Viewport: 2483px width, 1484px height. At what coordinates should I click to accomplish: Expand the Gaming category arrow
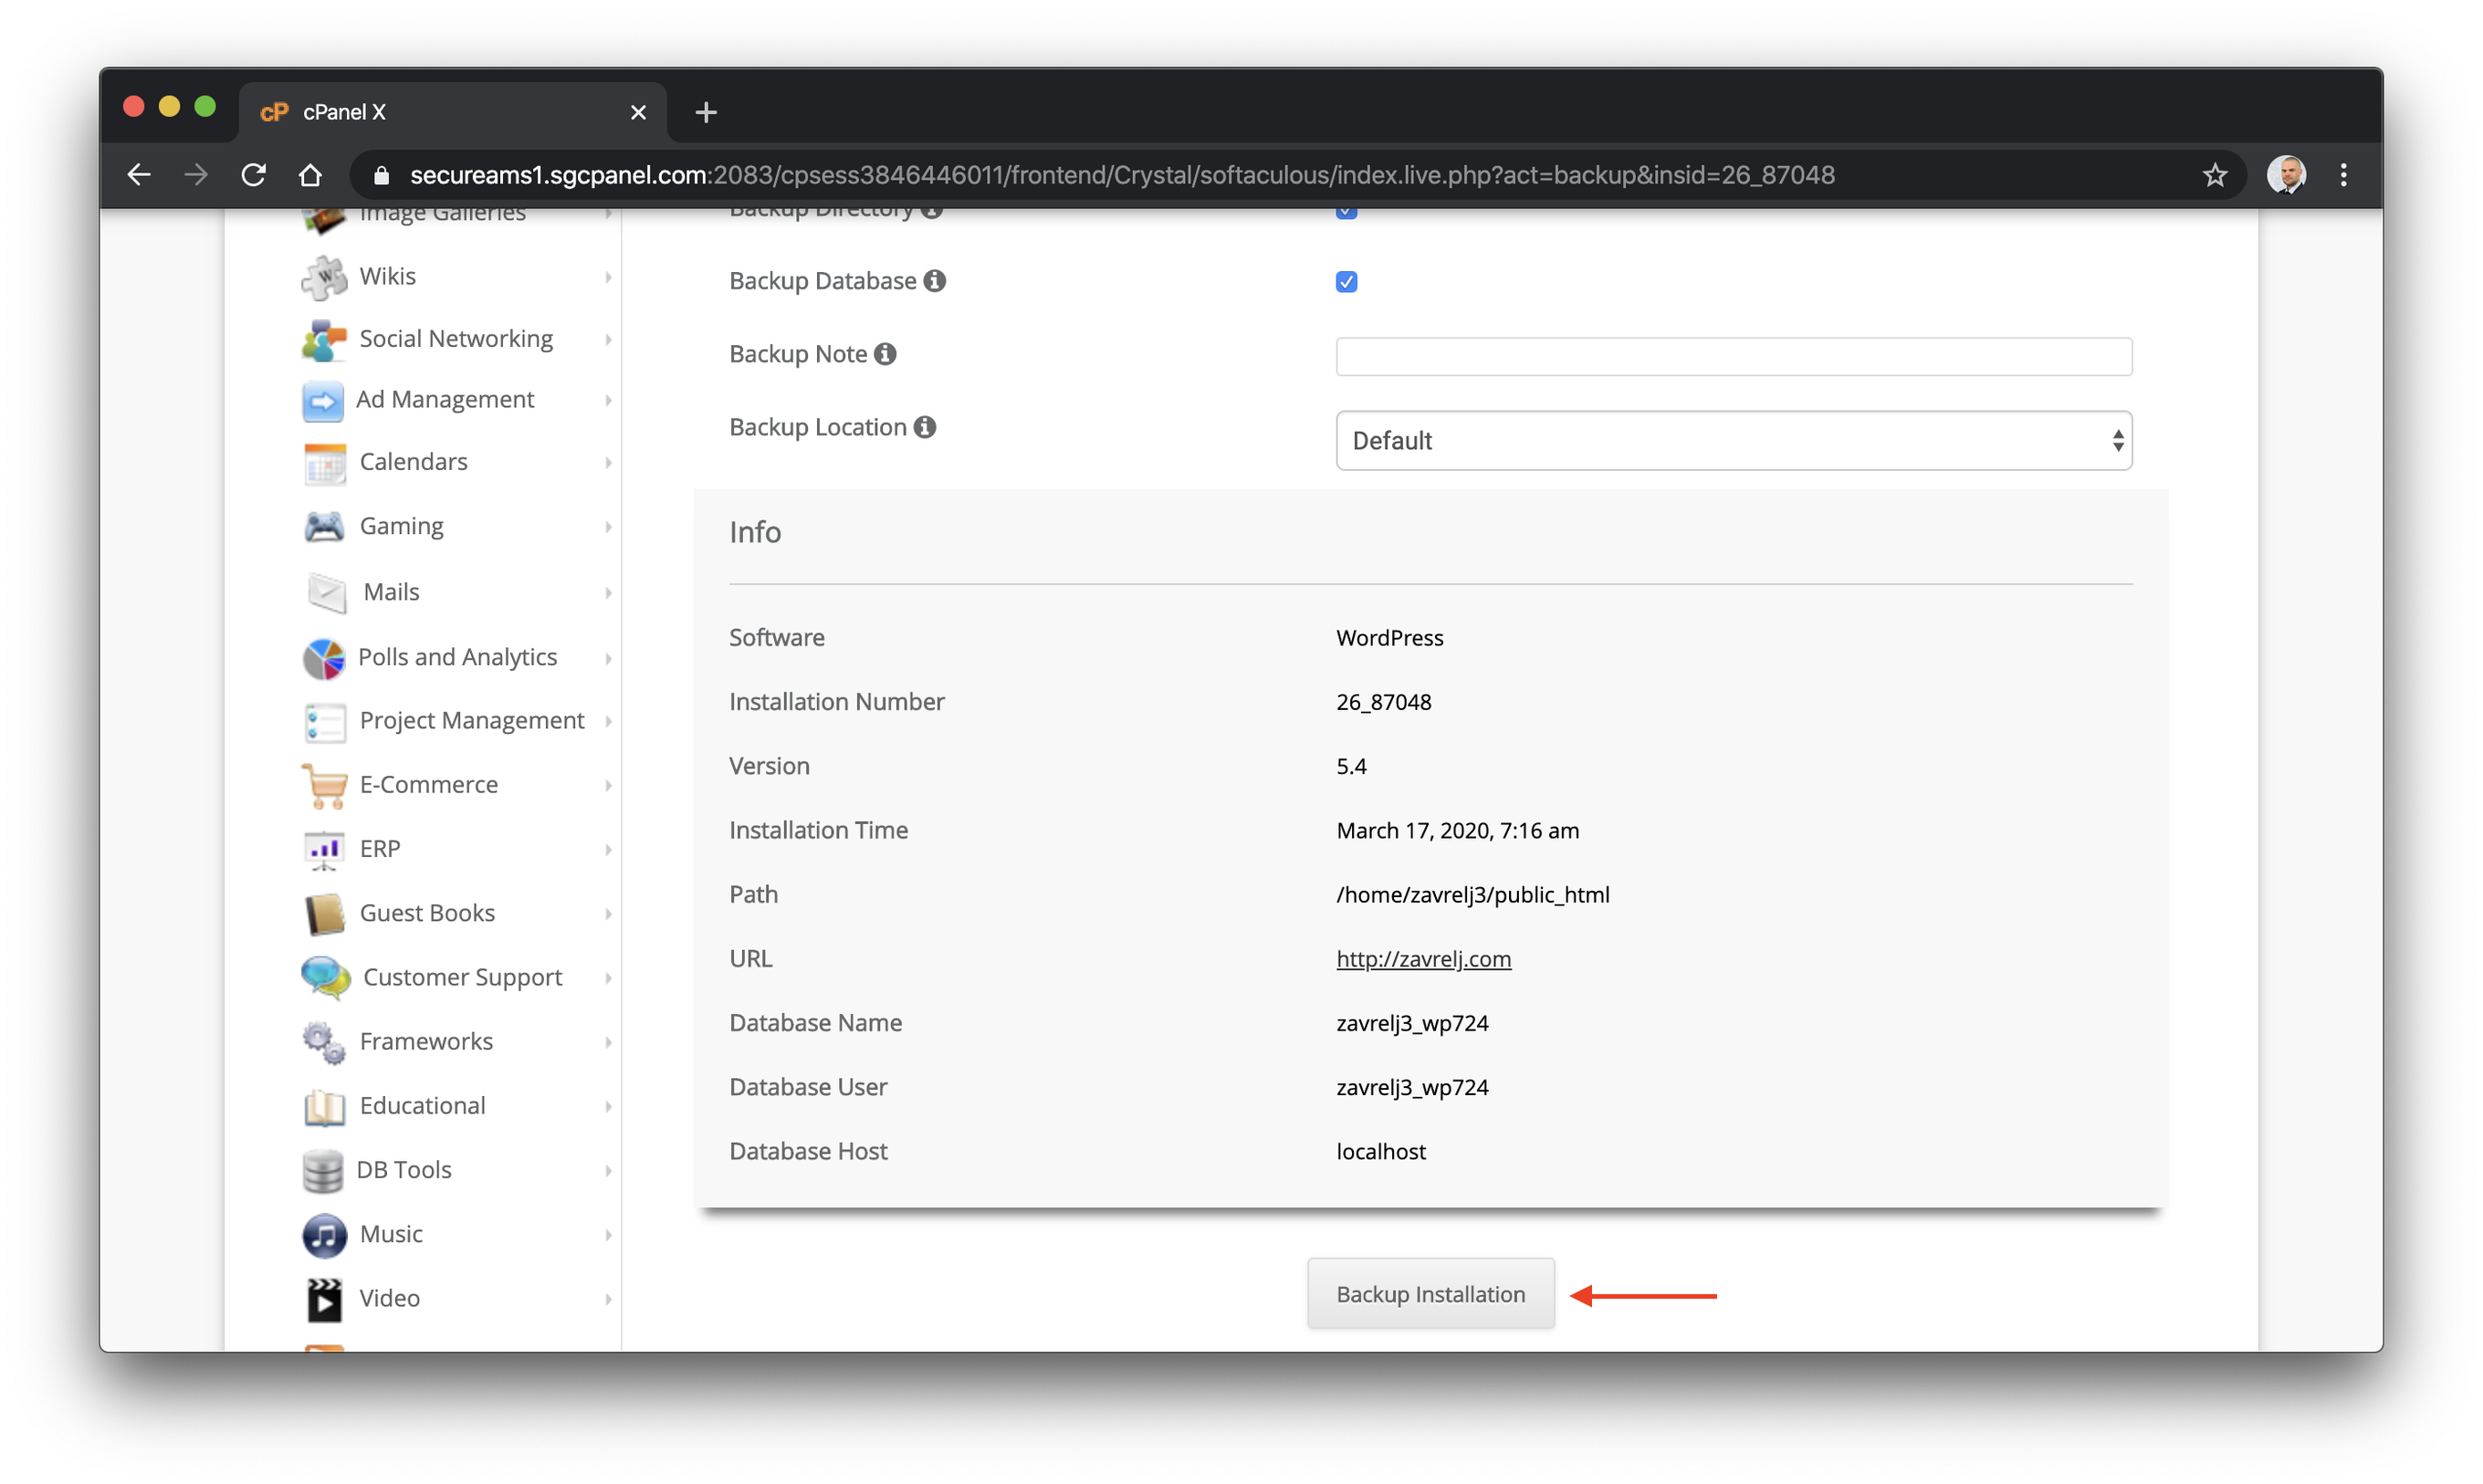coord(608,527)
